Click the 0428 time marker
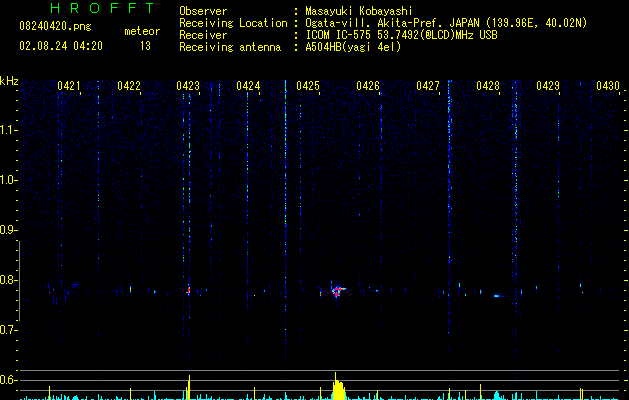The width and height of the screenshot is (629, 400). (x=488, y=85)
